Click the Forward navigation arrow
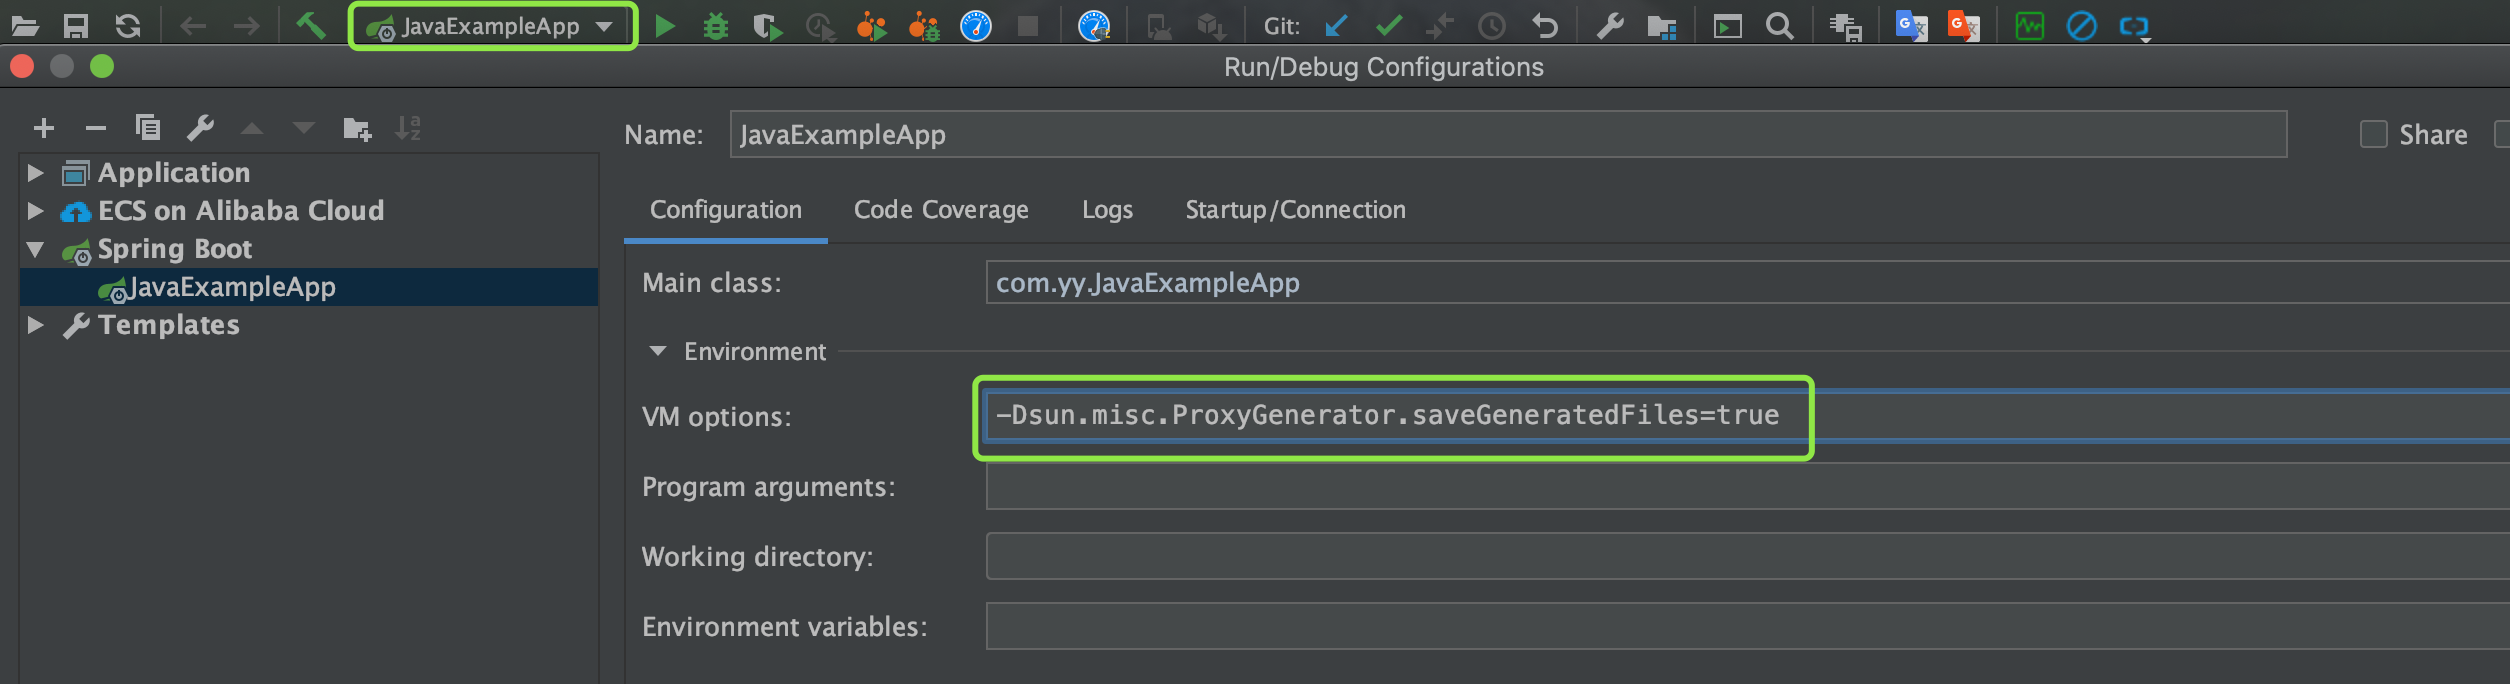2510x684 pixels. point(246,26)
